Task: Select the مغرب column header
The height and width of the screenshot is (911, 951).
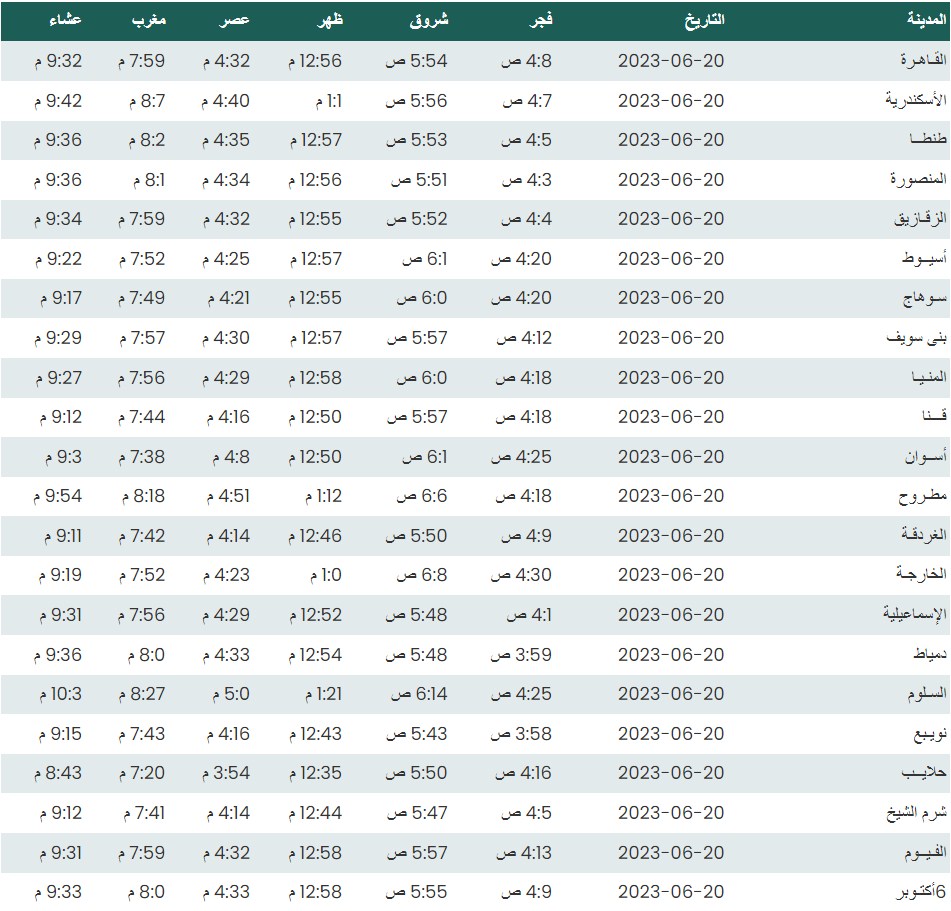Action: click(151, 20)
